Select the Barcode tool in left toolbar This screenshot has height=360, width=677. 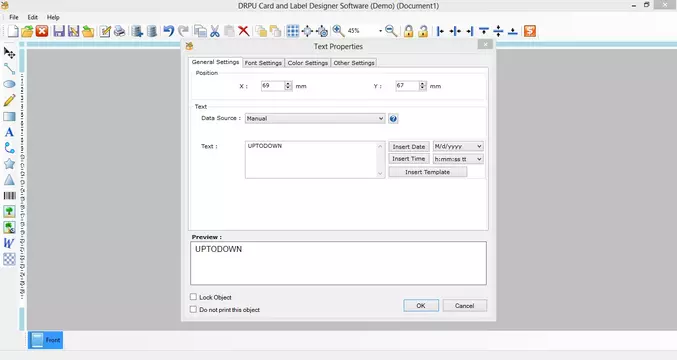tap(9, 196)
